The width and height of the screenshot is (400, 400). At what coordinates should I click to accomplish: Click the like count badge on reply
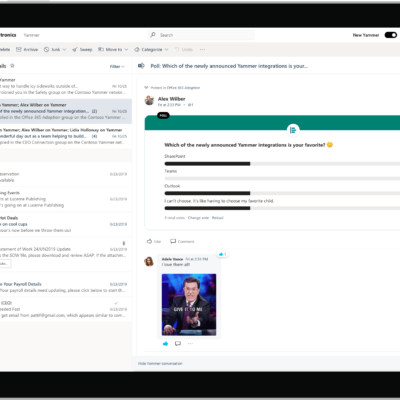[223, 254]
